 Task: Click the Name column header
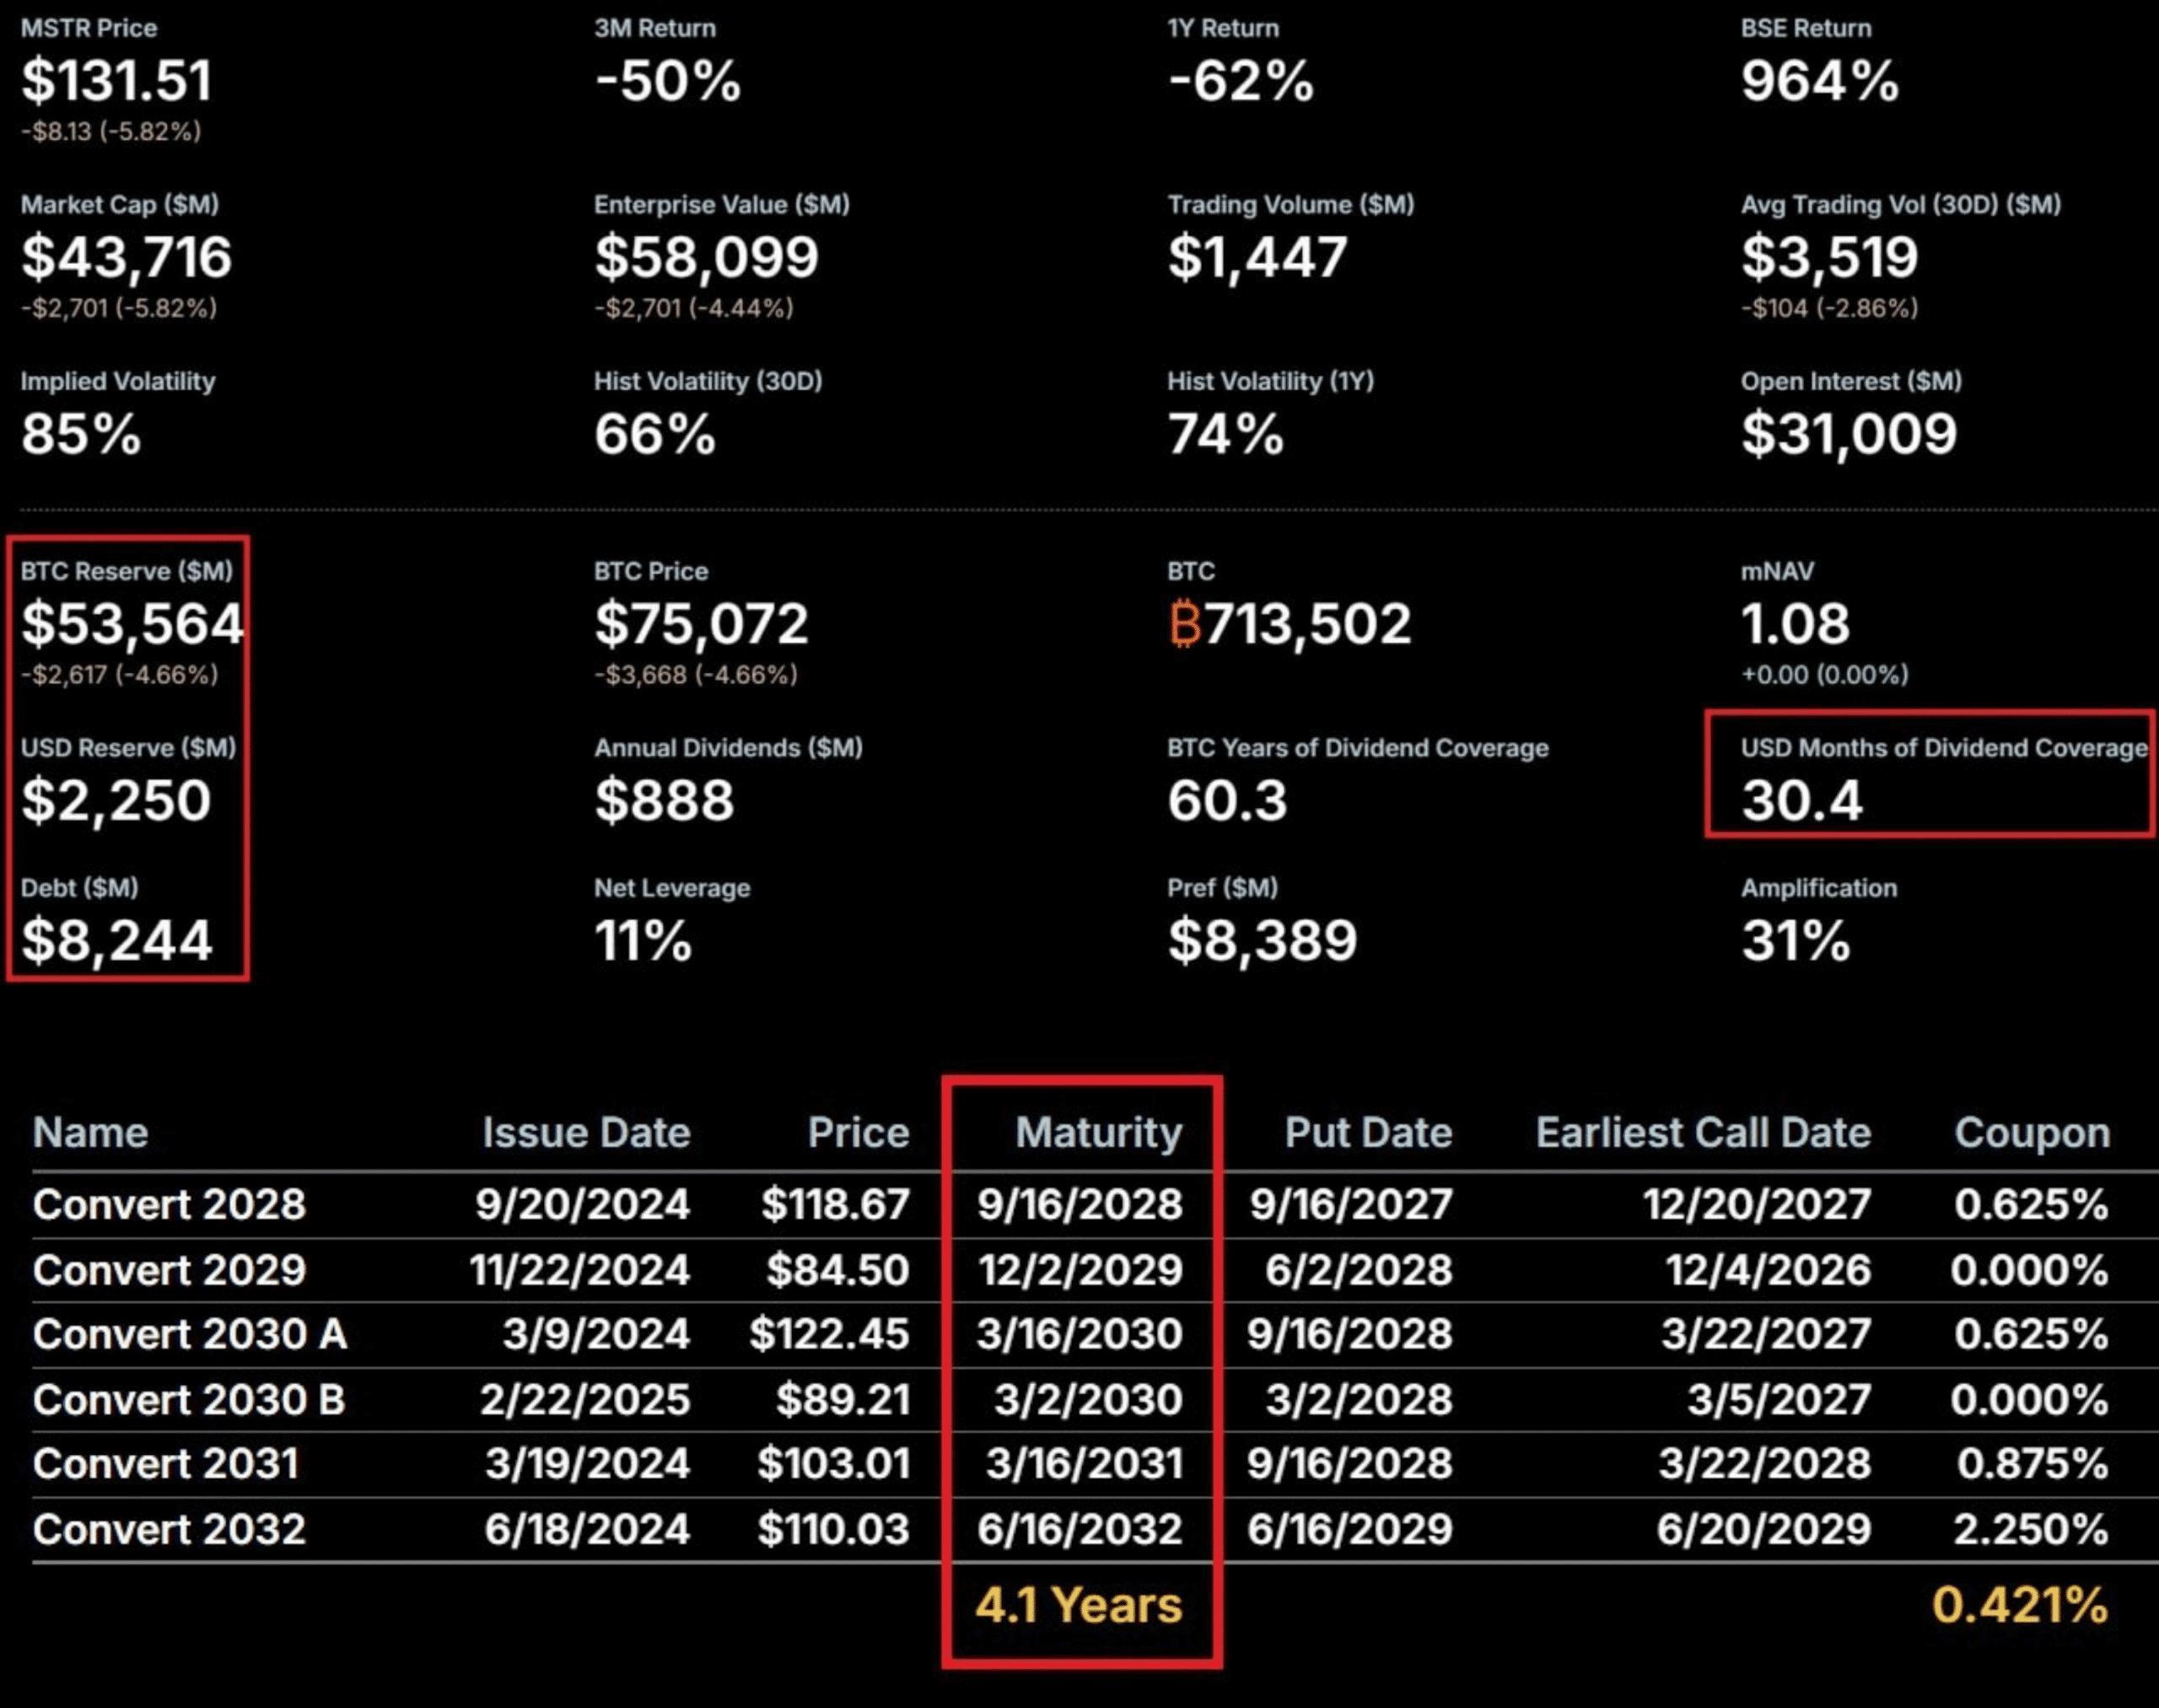(91, 1133)
